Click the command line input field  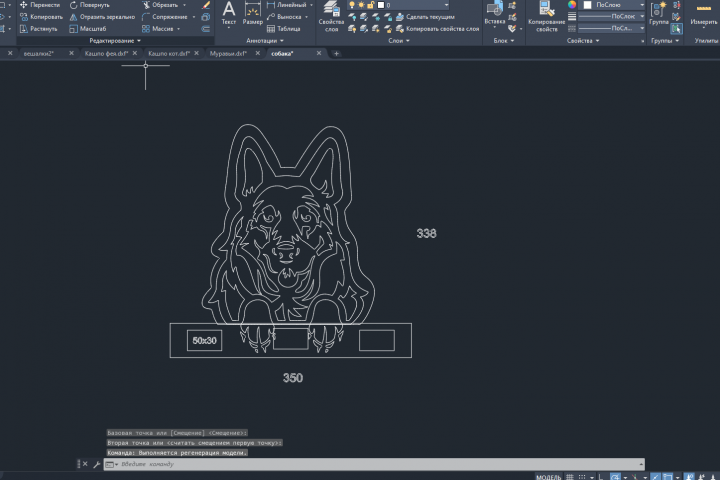tap(374, 464)
